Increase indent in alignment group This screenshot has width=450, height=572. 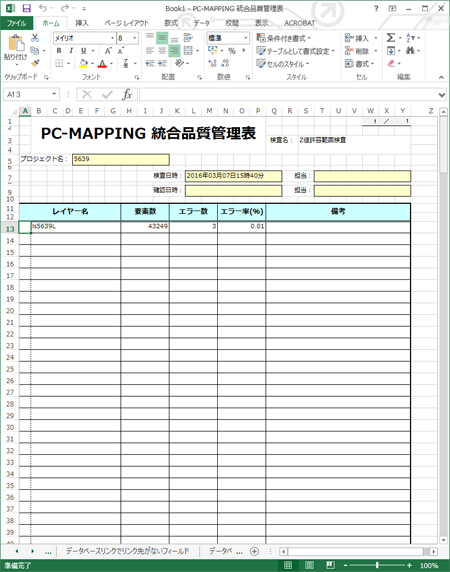point(162,63)
